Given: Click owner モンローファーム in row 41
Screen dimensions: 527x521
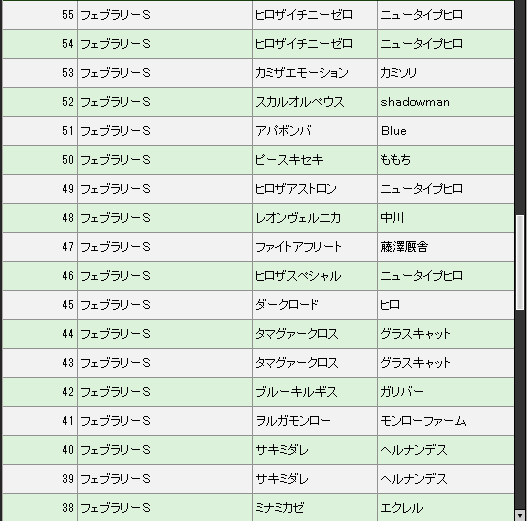Looking at the screenshot, I should [x=423, y=421].
